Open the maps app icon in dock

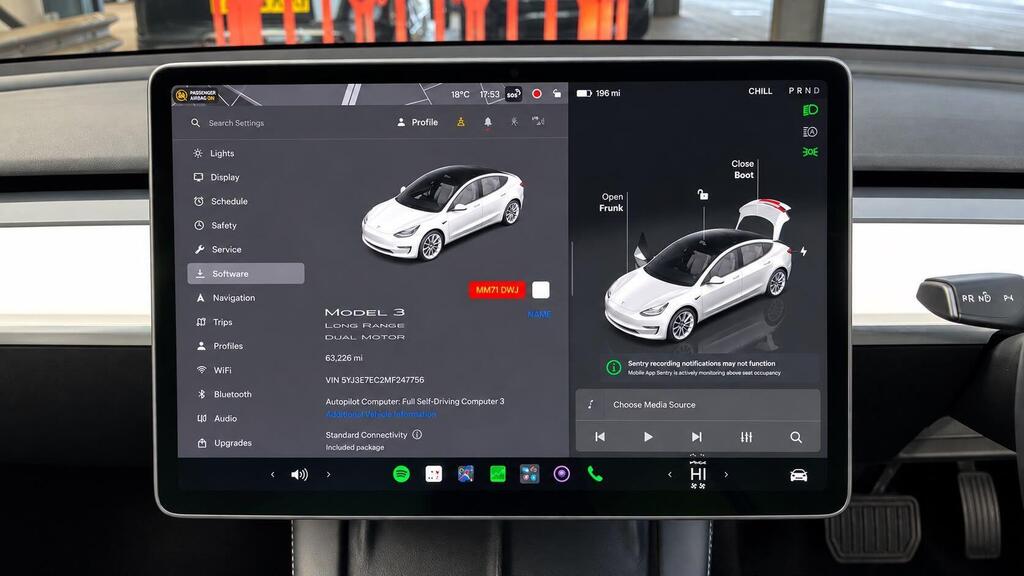tap(466, 474)
